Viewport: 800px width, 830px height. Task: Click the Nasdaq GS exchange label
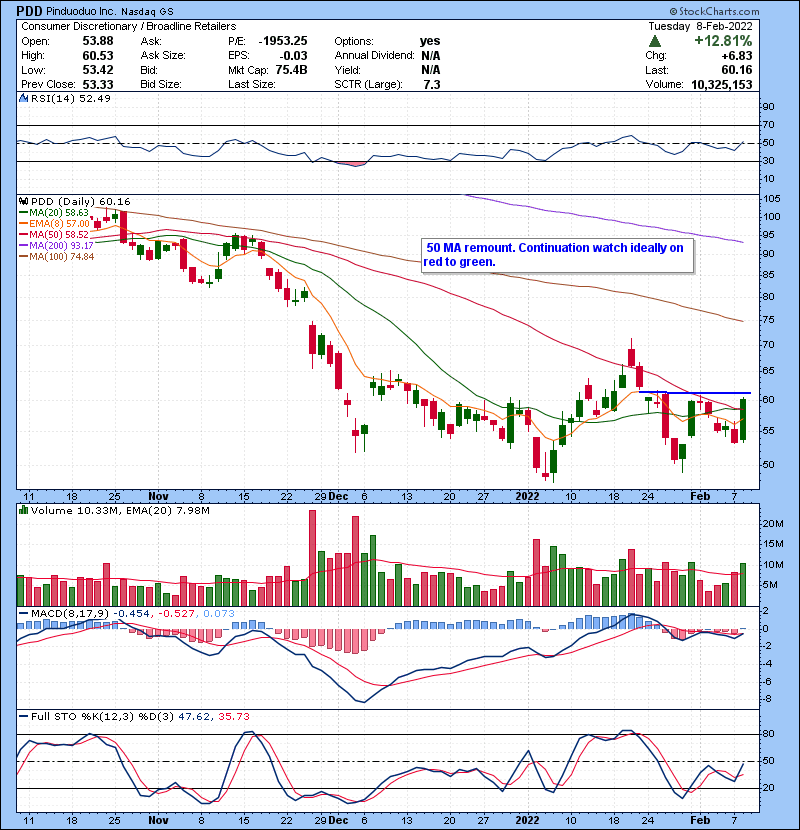147,12
